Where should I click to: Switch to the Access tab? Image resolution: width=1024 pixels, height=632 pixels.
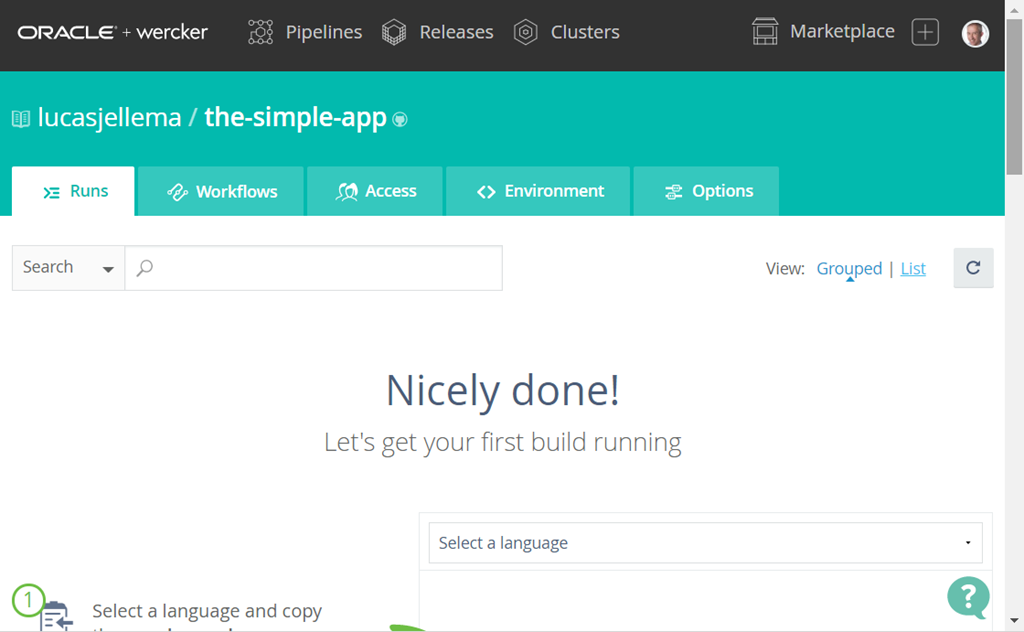[376, 191]
